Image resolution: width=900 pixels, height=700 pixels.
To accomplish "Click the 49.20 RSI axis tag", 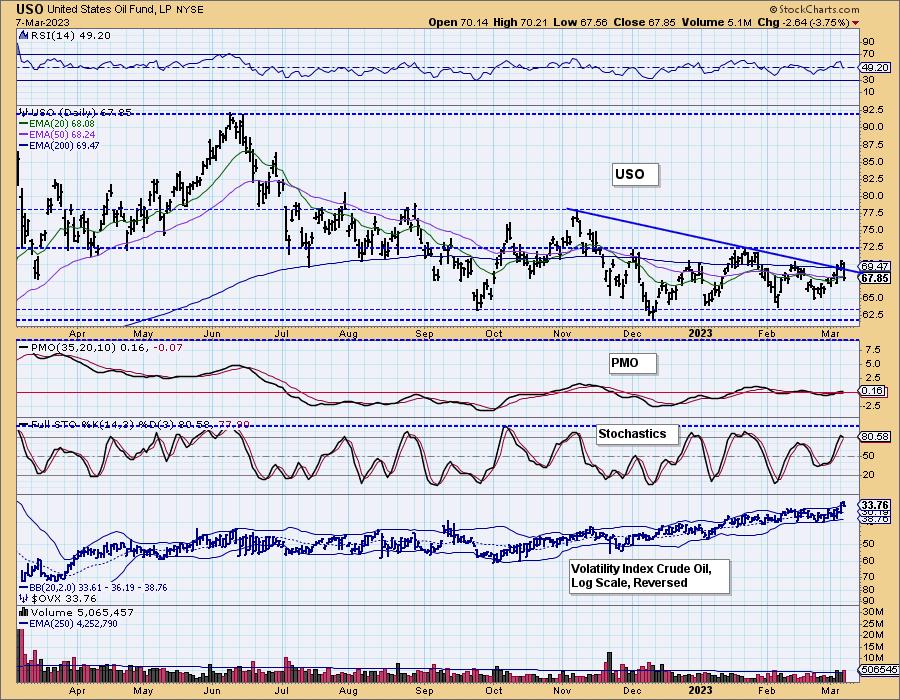I will [x=875, y=67].
